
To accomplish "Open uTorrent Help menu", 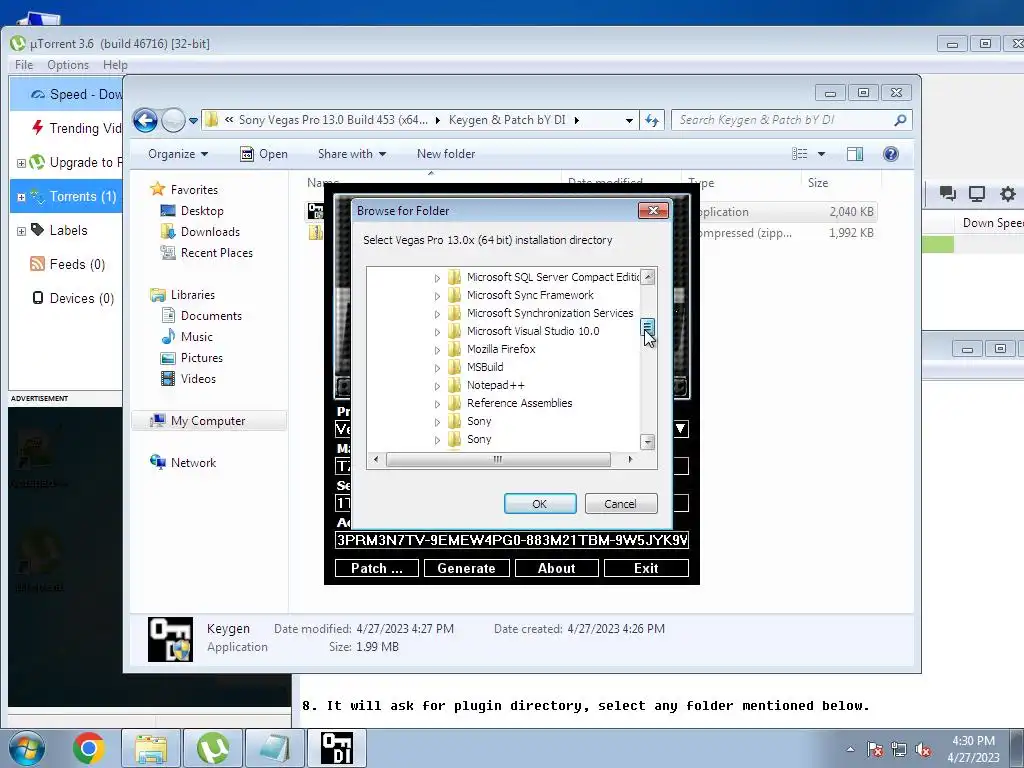I will point(115,65).
